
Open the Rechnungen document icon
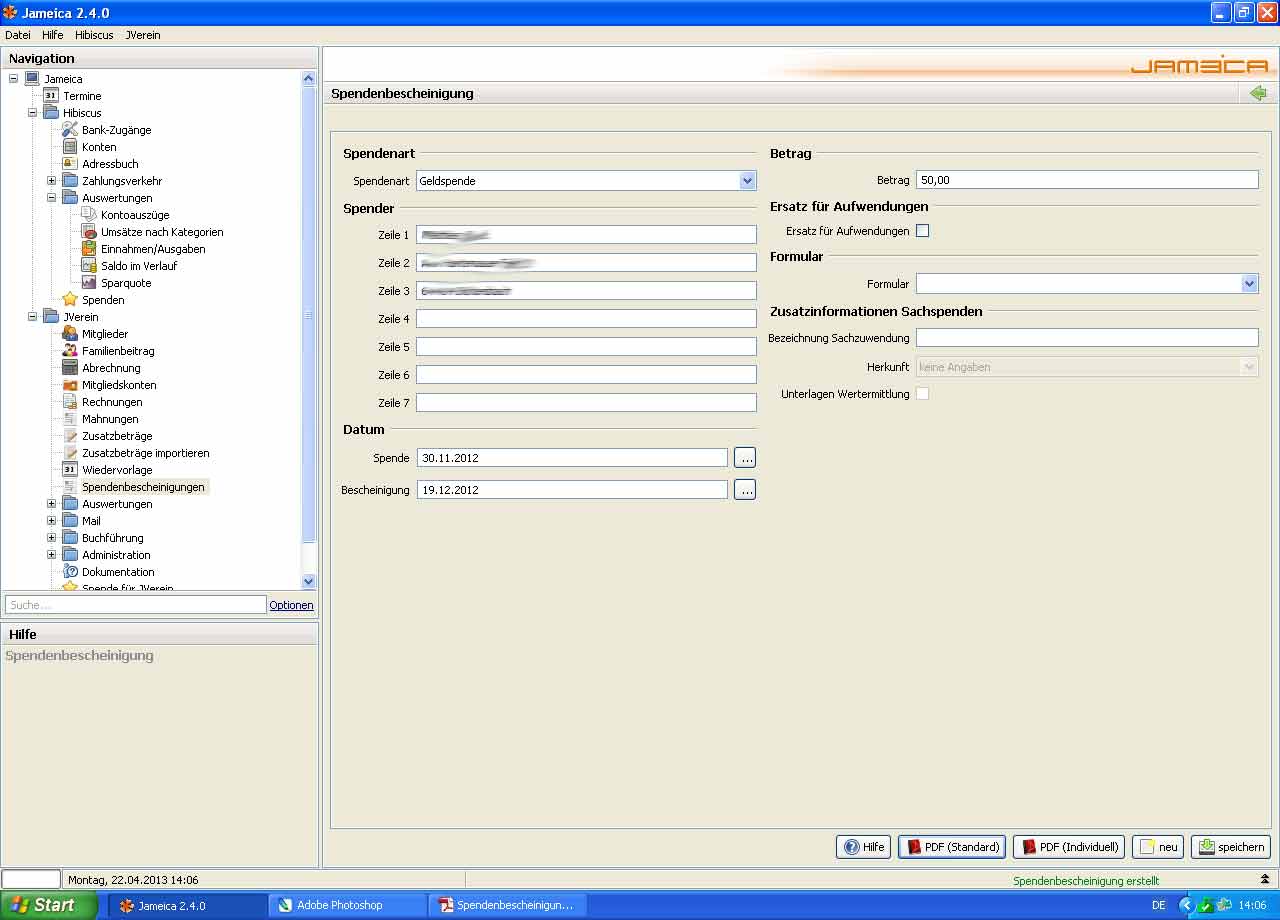pos(70,402)
